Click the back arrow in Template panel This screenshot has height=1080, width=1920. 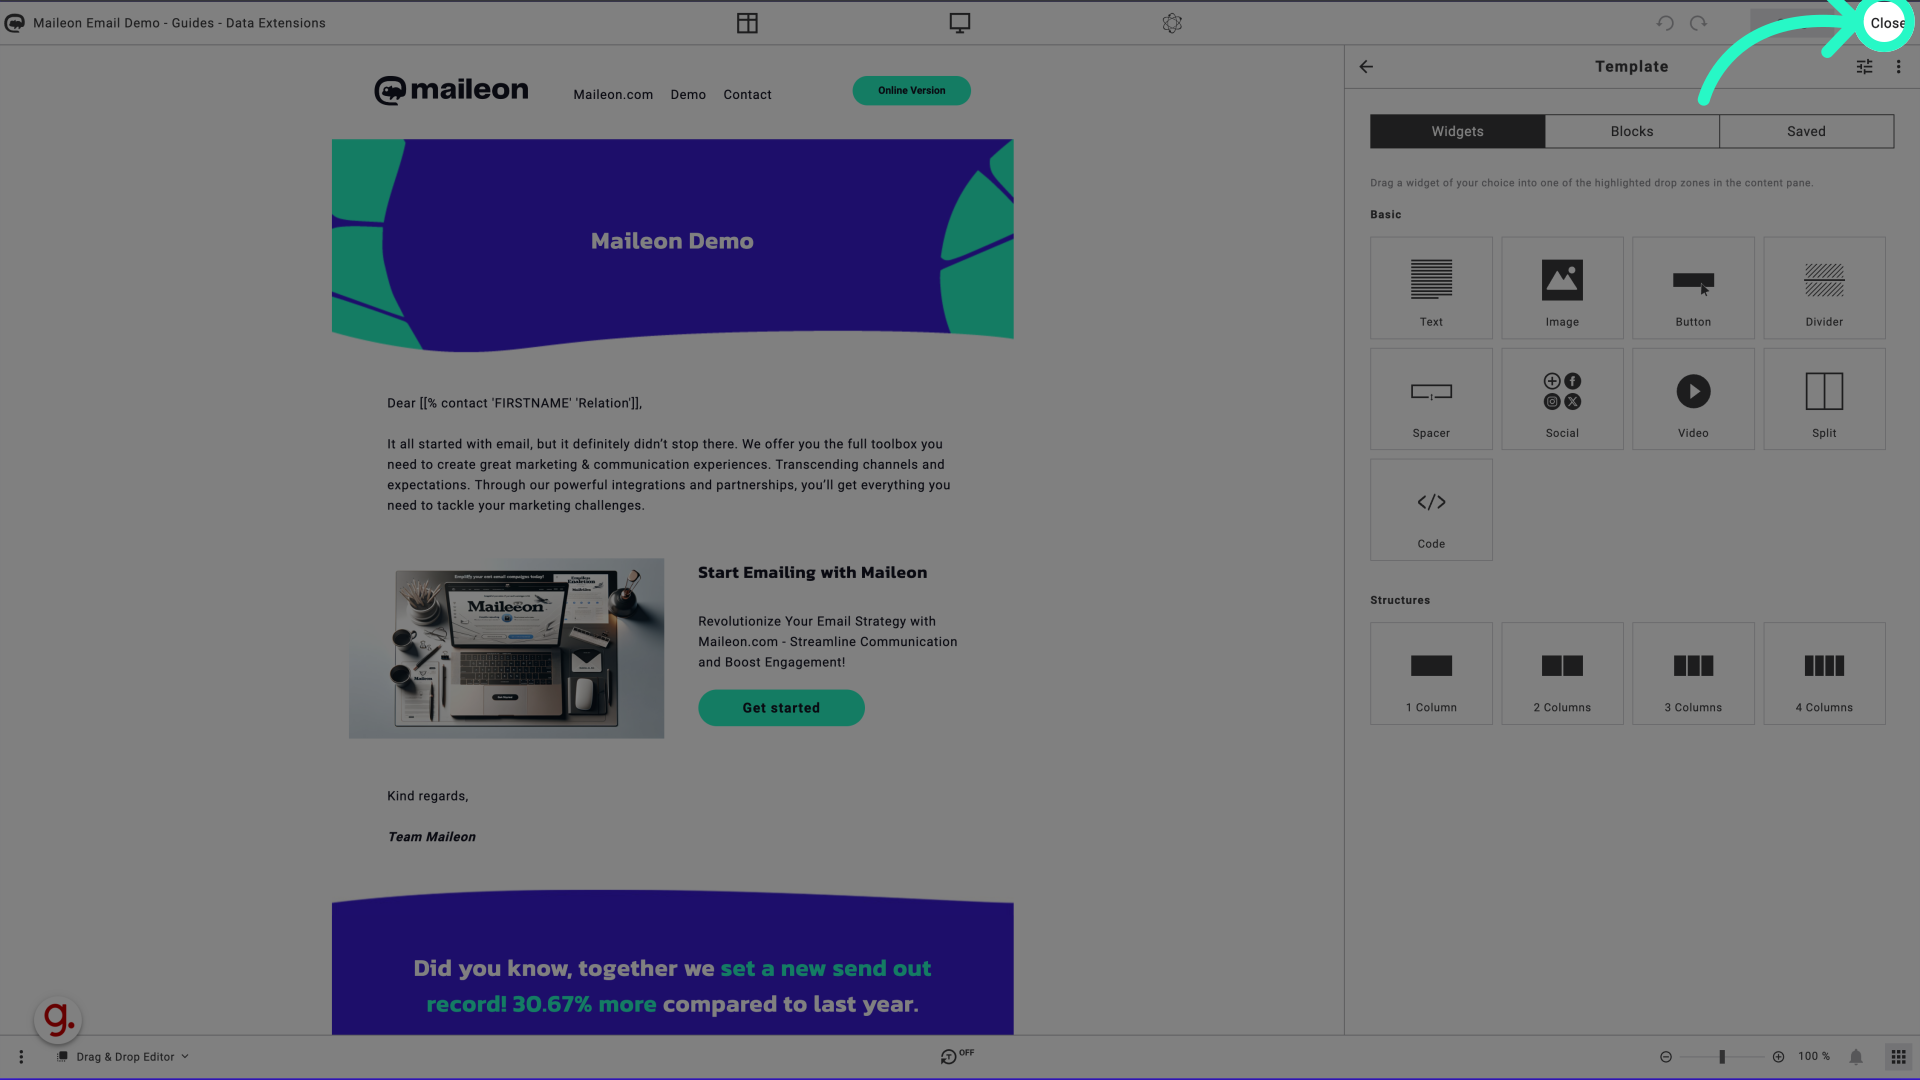(1366, 67)
